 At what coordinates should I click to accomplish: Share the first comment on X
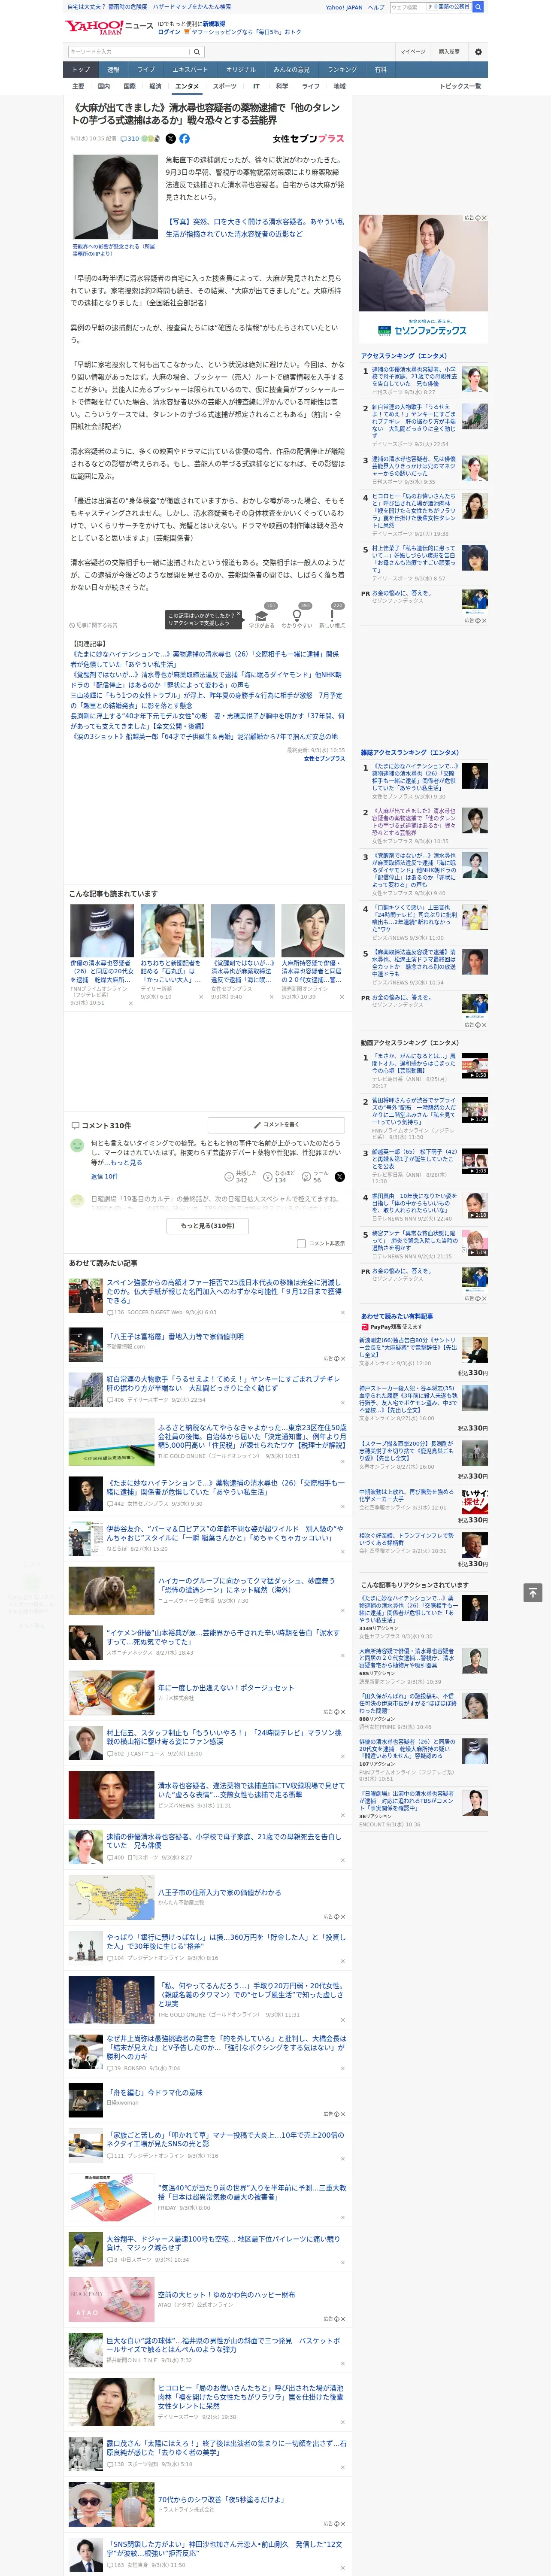click(x=339, y=1177)
